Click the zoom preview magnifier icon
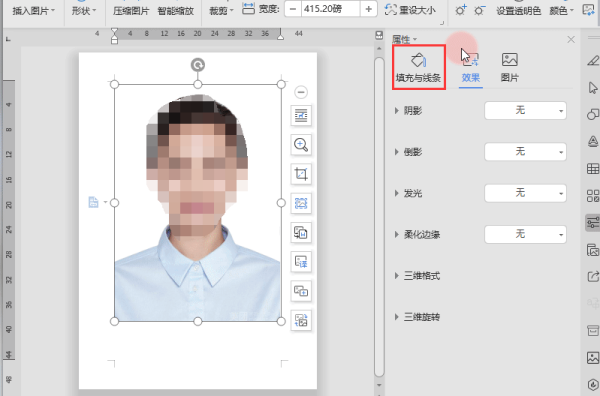600x396 pixels. coord(301,145)
